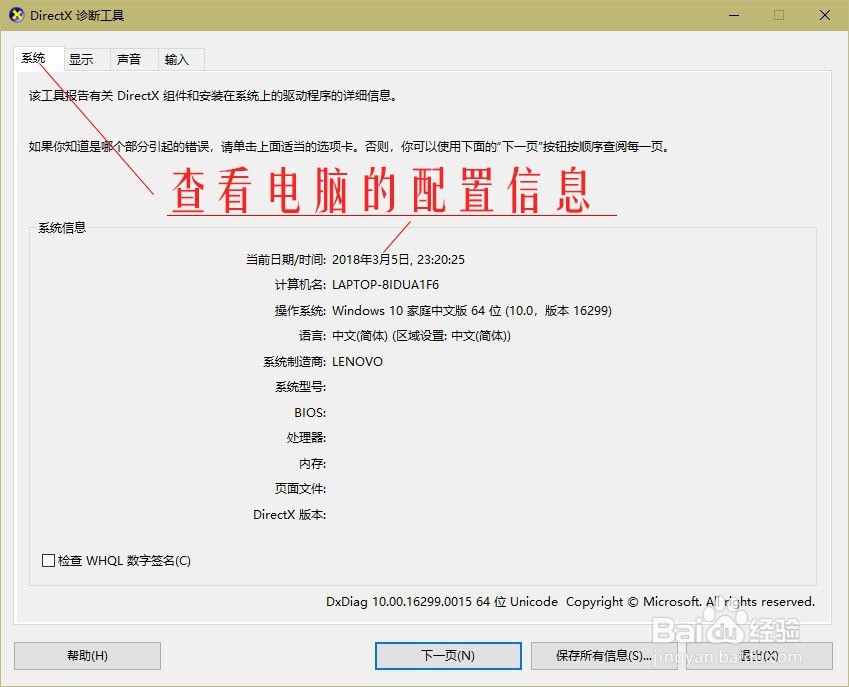This screenshot has height=687, width=849.
Task: Enable the 检查 WHQL 数字签名 checkbox
Action: [x=48, y=560]
